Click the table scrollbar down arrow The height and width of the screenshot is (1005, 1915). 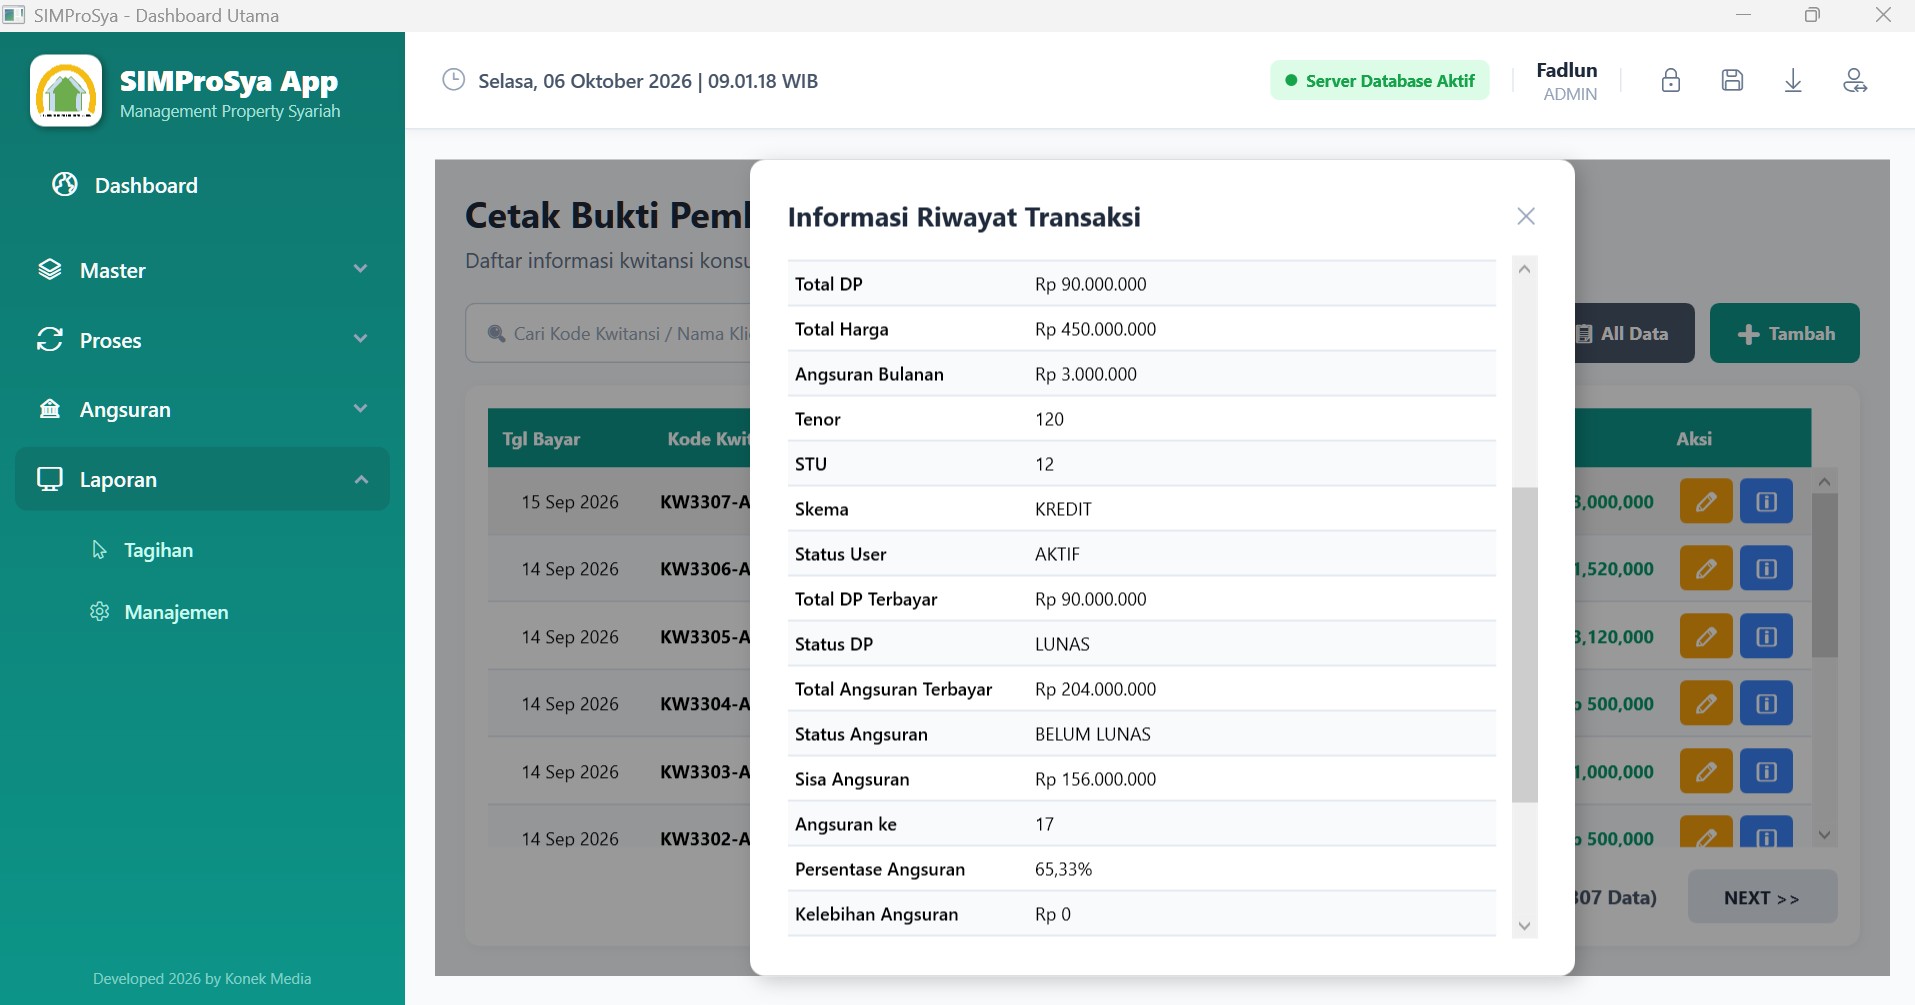point(1825,835)
